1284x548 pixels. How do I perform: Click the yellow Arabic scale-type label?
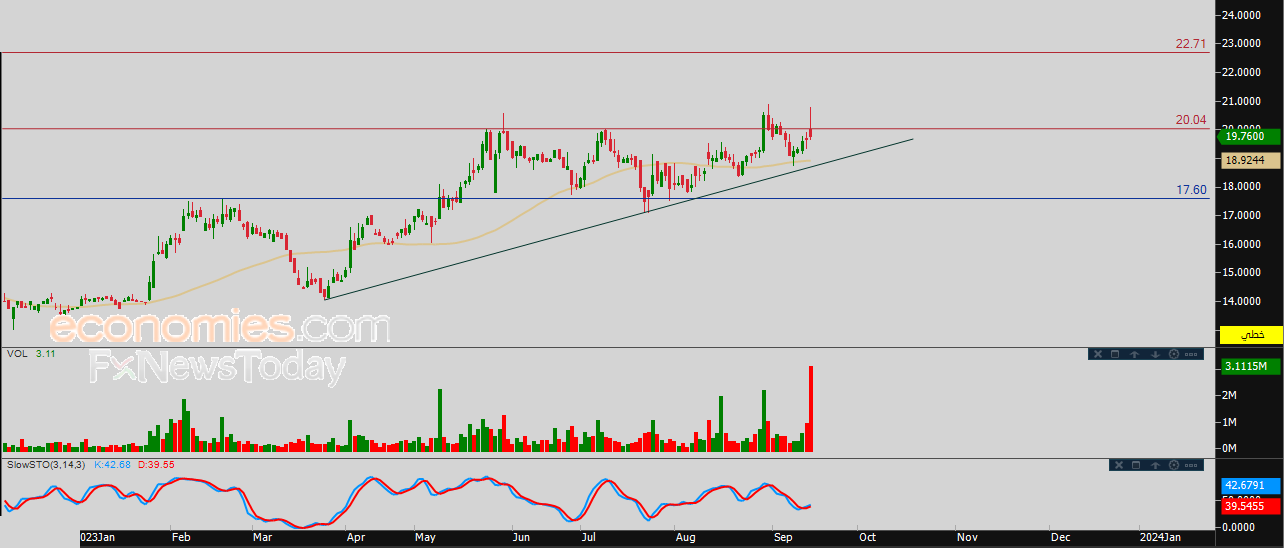tap(1250, 333)
